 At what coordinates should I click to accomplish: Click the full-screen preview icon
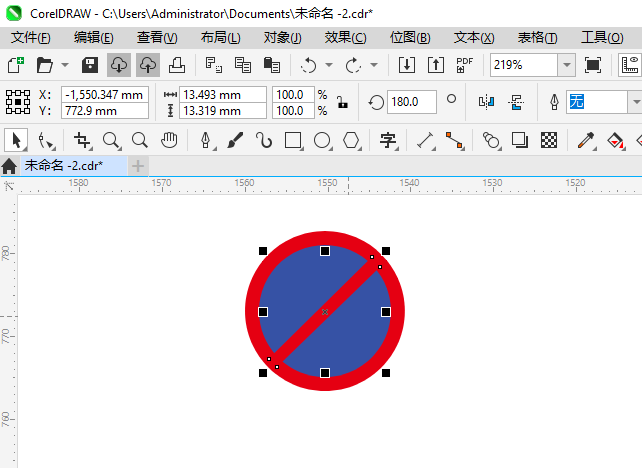[593, 65]
